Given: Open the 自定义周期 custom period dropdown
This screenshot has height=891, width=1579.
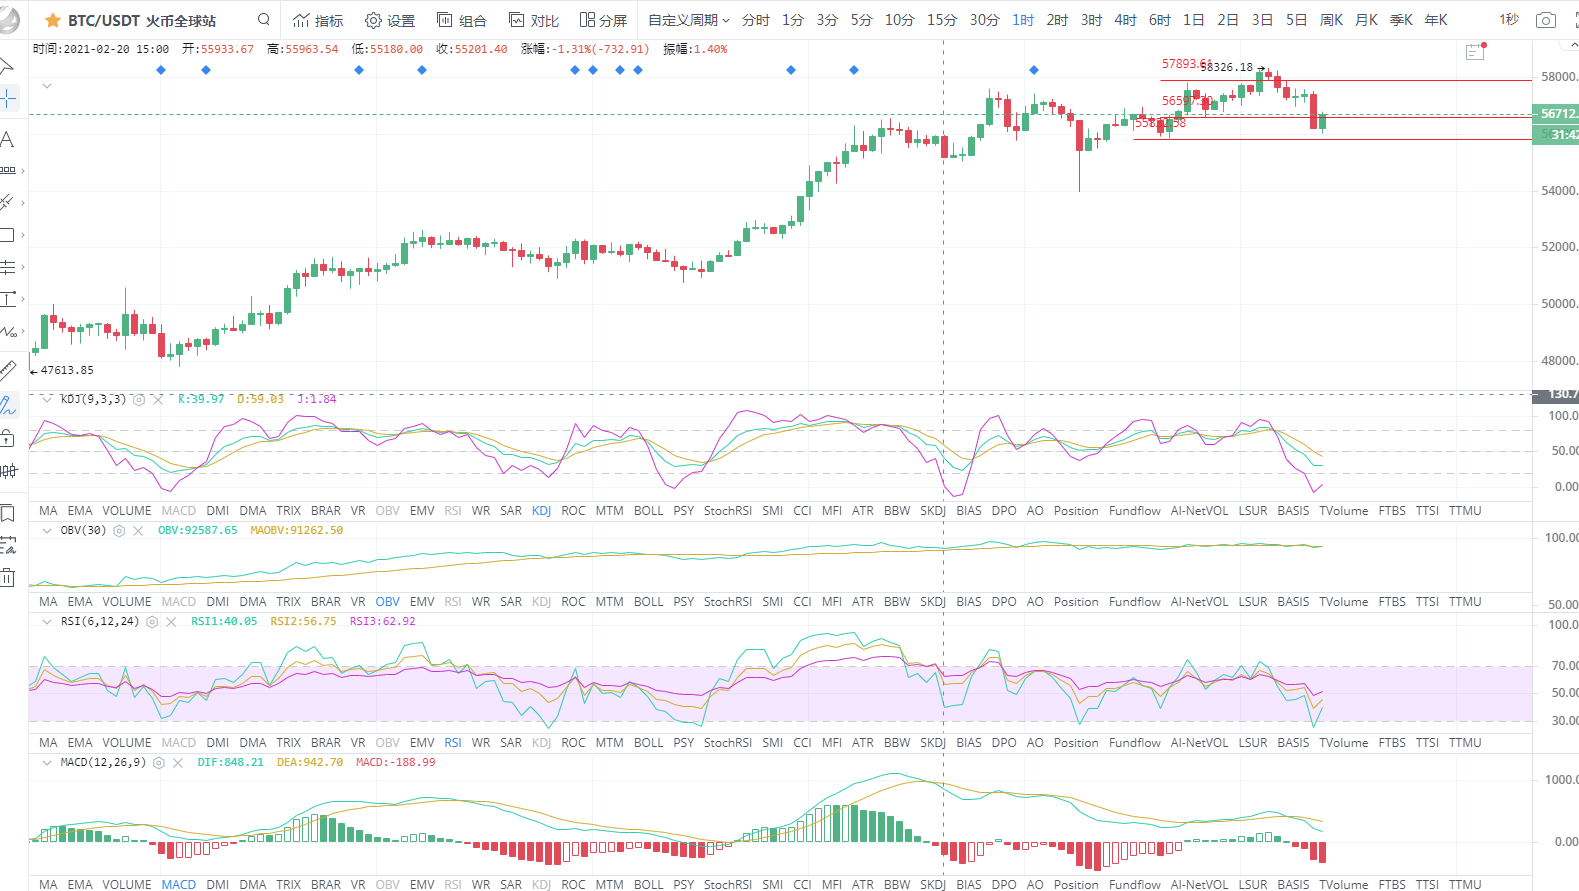Looking at the screenshot, I should [688, 20].
